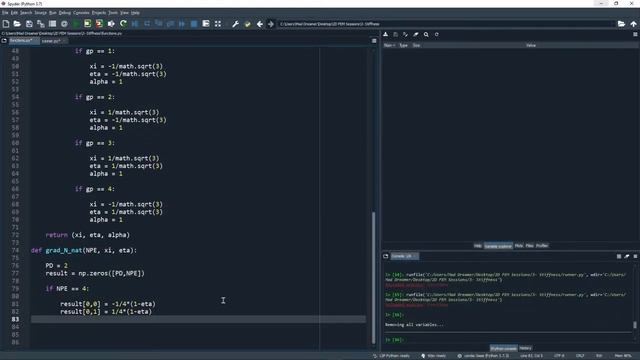Viewport: 640px width, 360px height.
Task: Click the debug continue execution icon
Action: [x=182, y=24]
